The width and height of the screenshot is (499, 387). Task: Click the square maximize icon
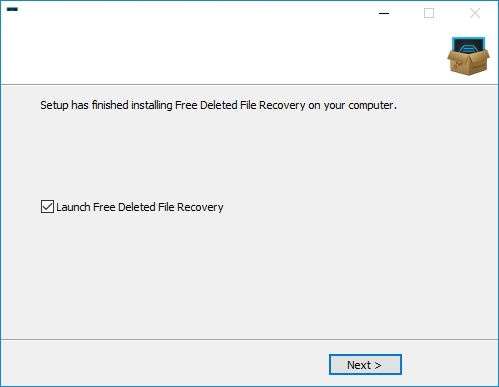point(429,13)
